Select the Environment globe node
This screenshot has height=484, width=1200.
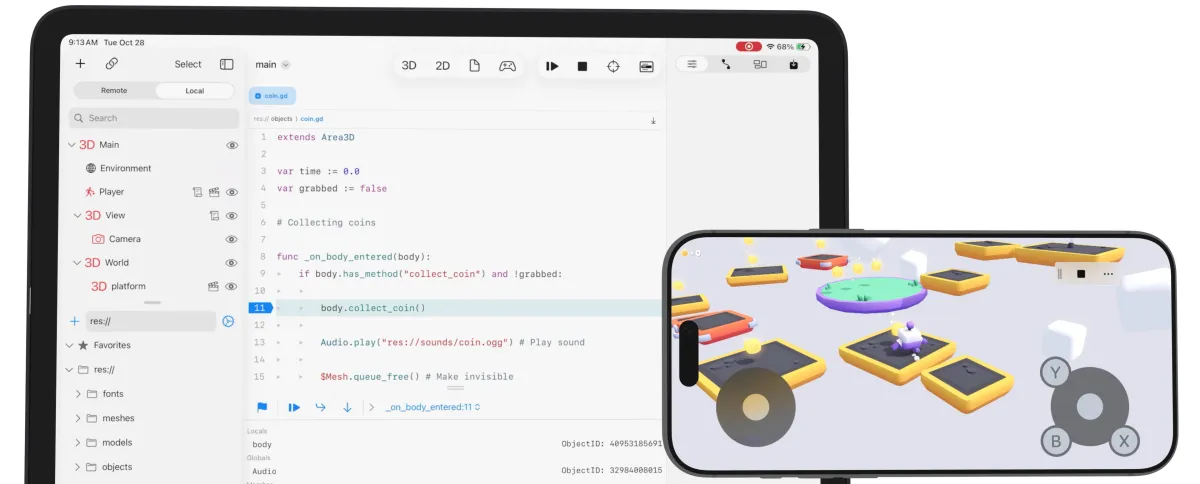[x=91, y=168]
